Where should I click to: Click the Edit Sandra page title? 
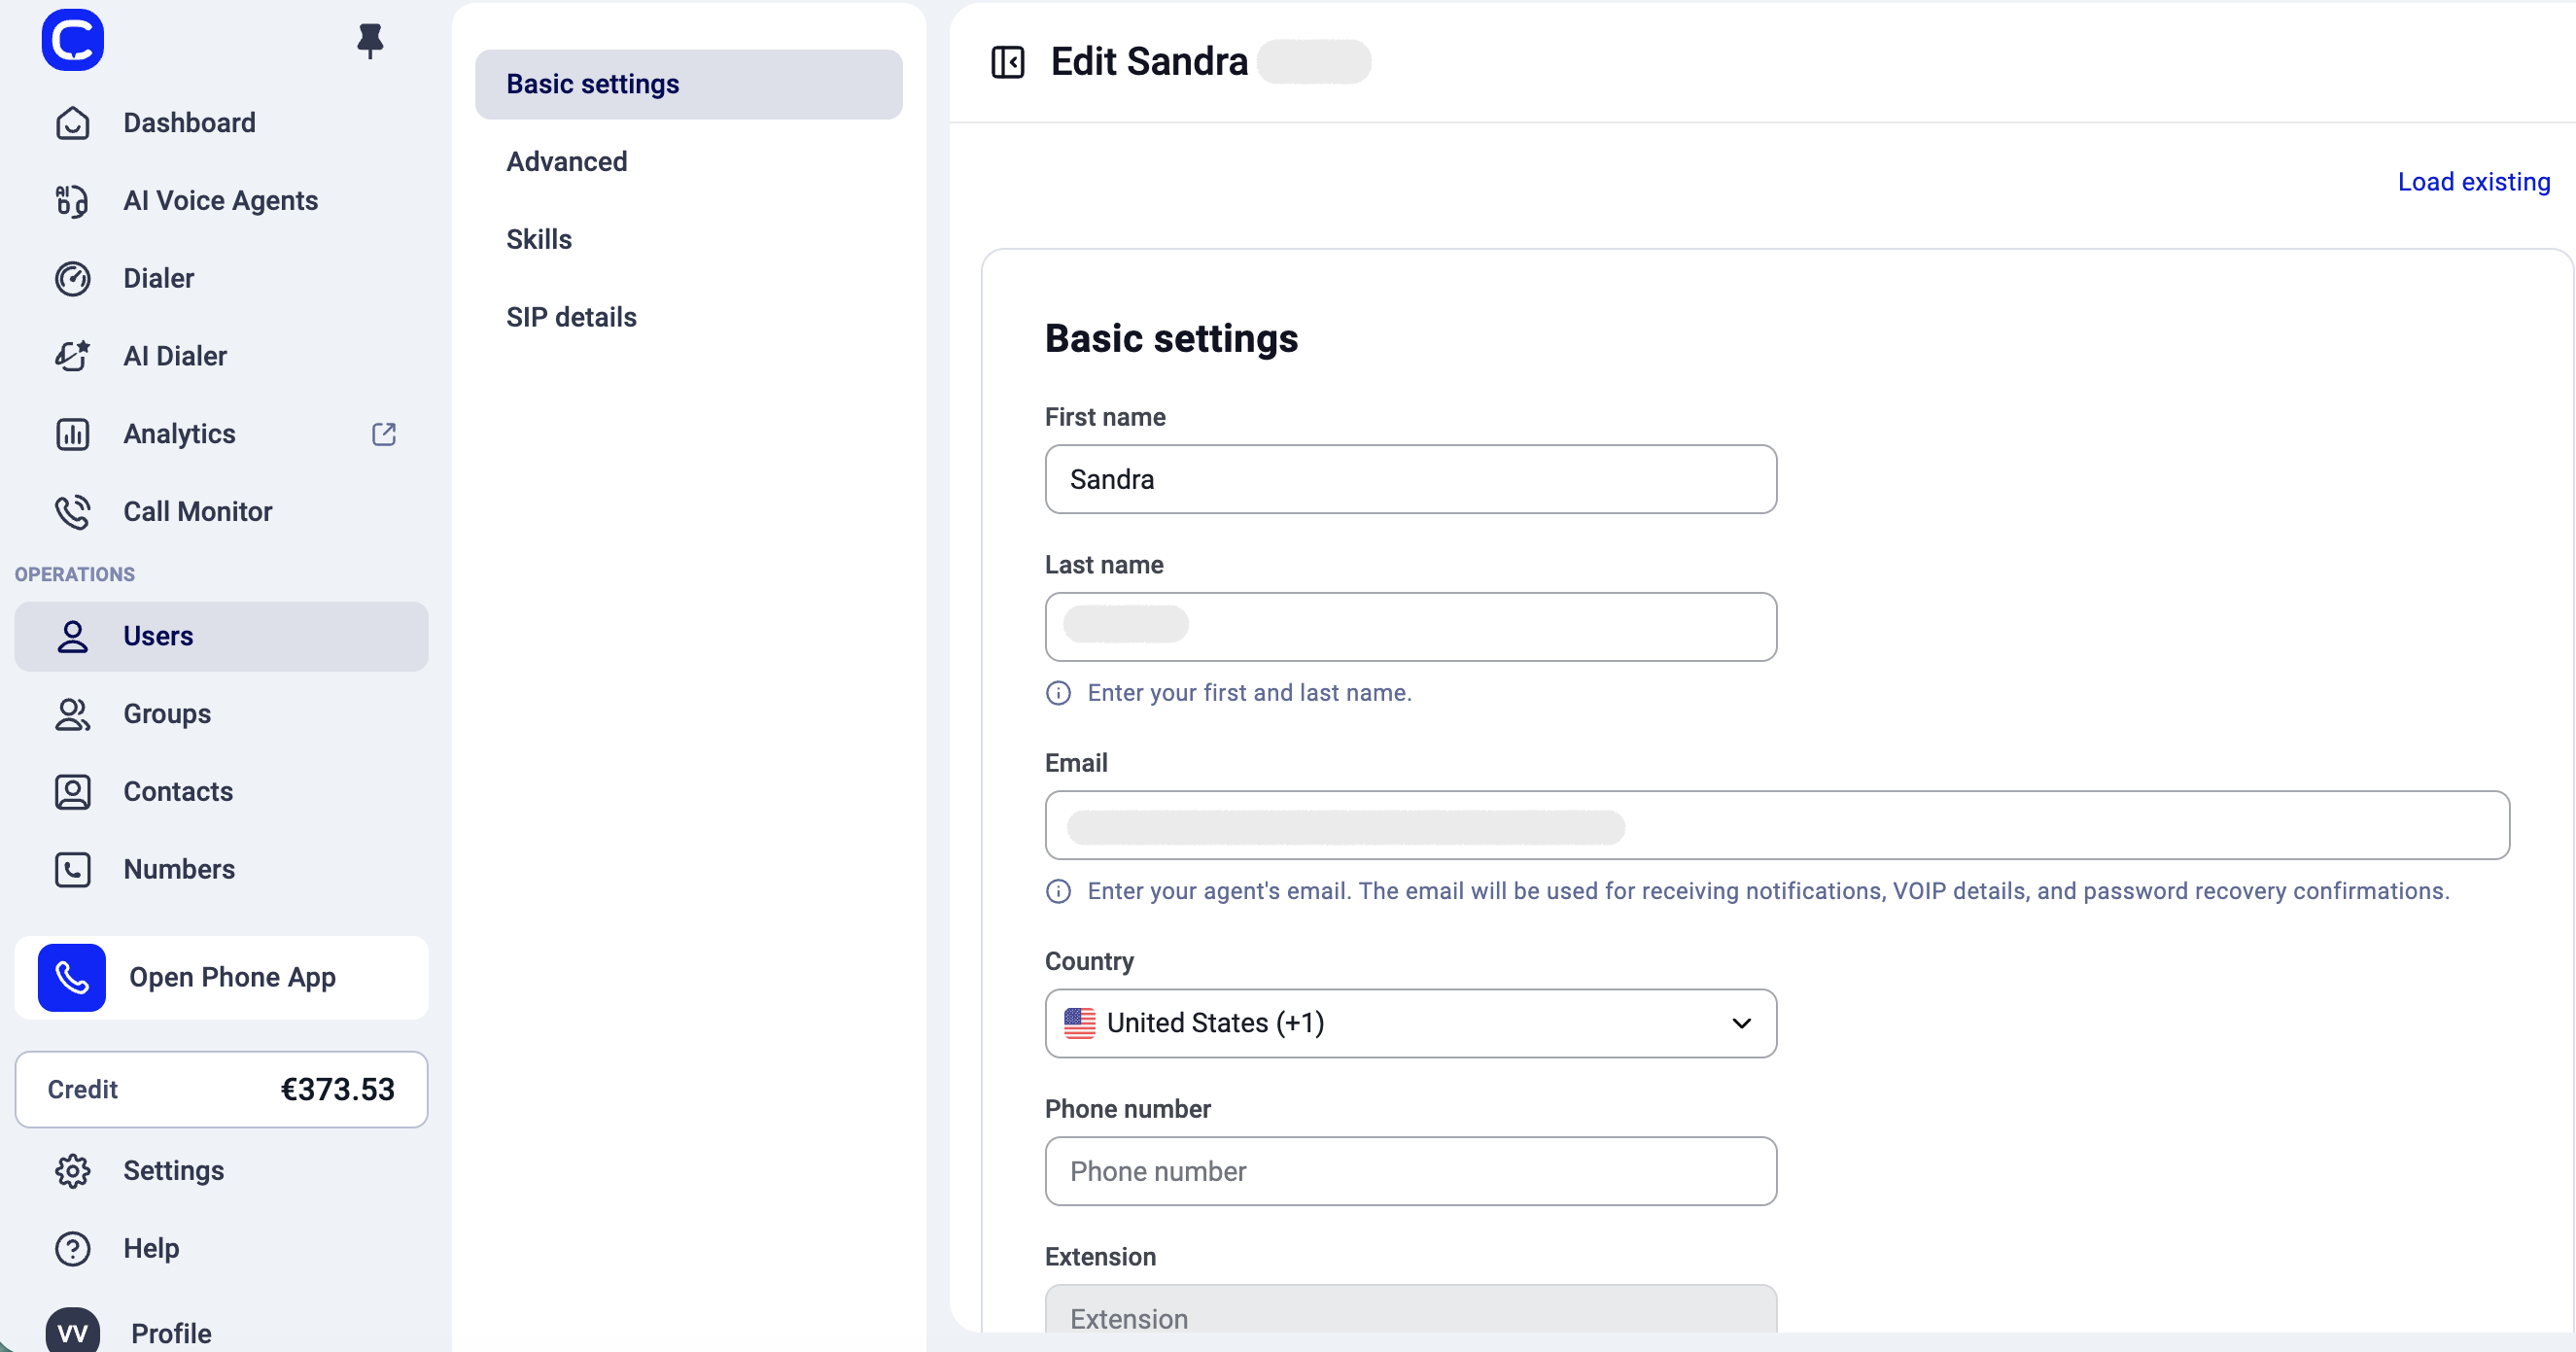(1149, 62)
